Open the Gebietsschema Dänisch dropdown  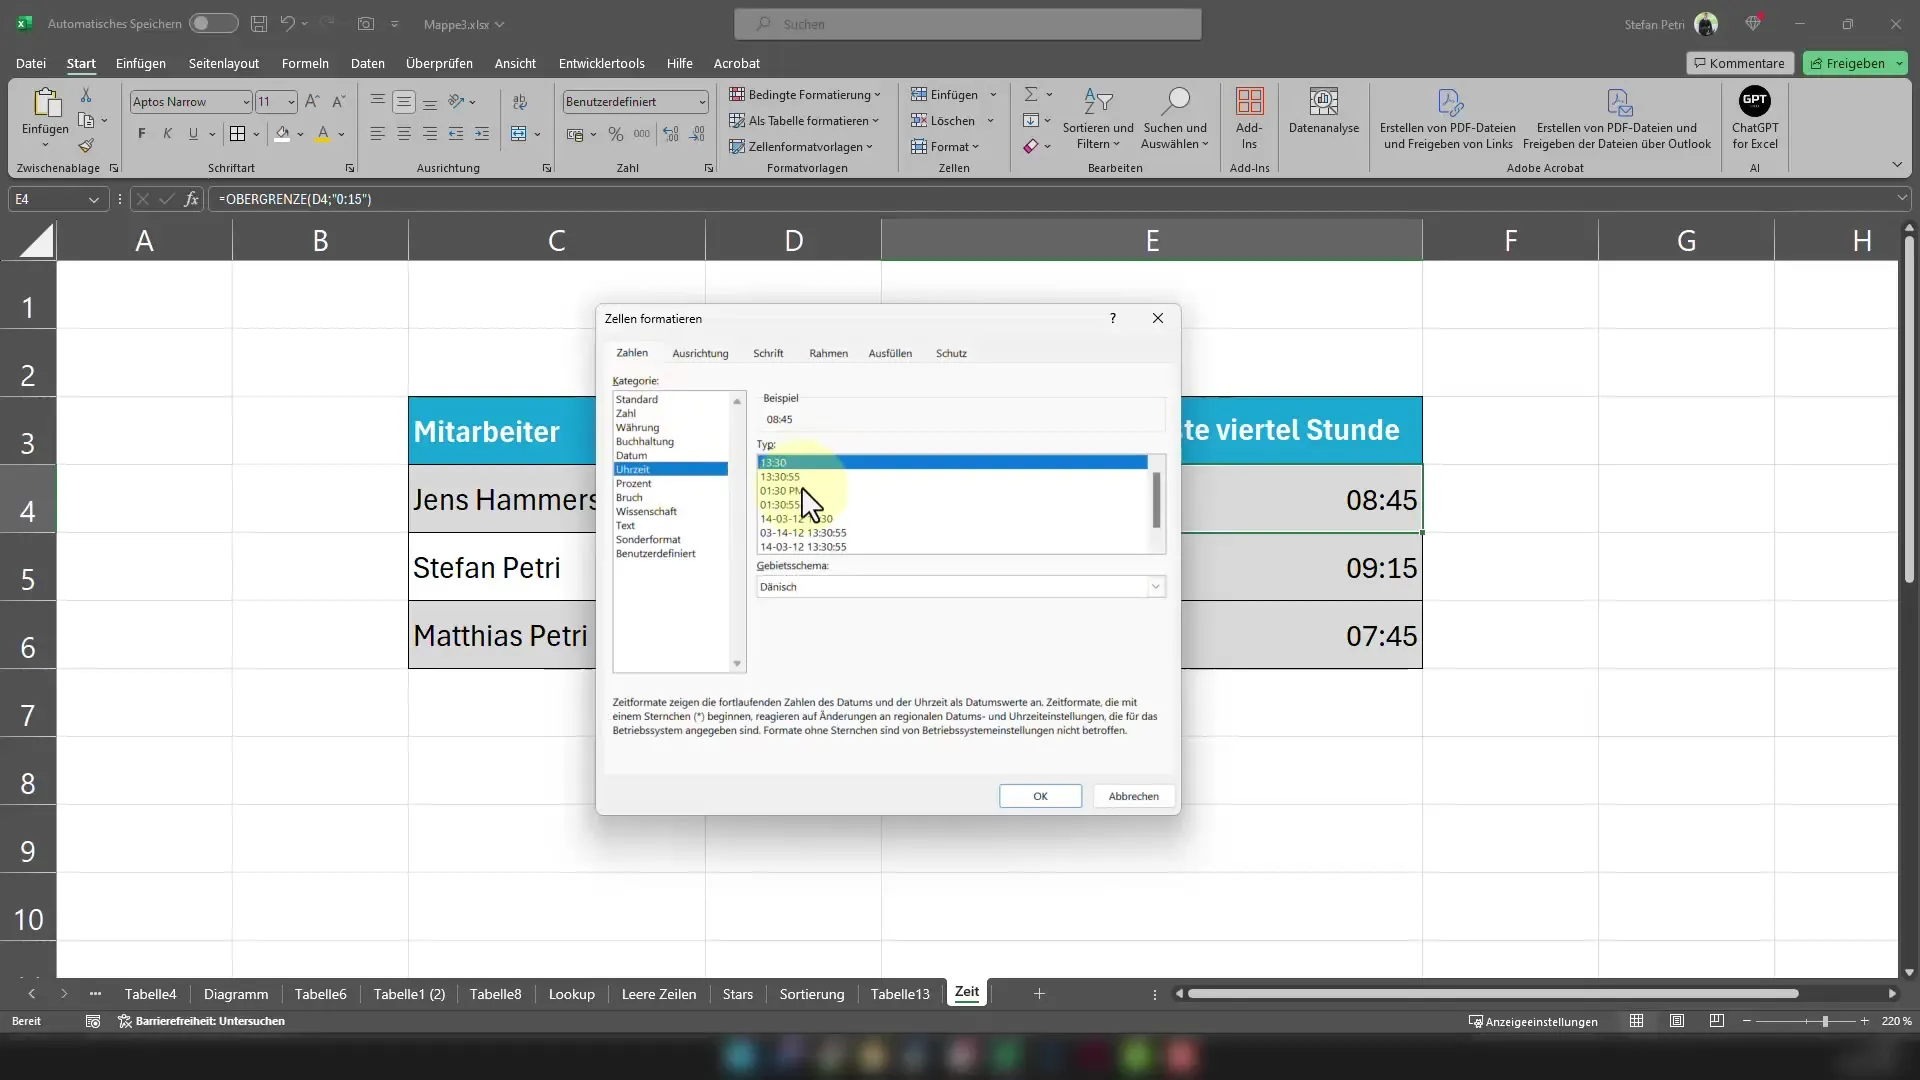[1156, 587]
